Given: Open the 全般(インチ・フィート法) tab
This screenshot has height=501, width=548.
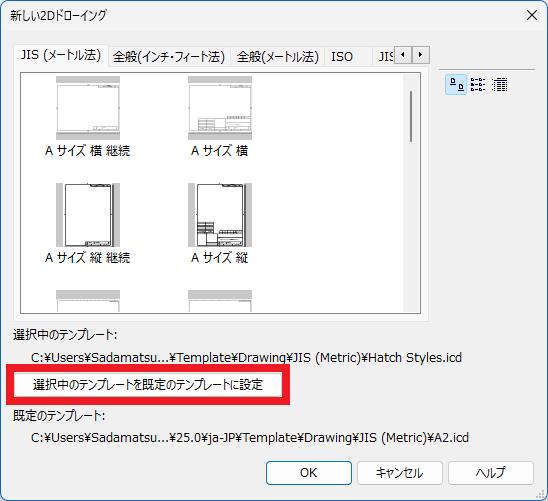Looking at the screenshot, I should (x=169, y=57).
